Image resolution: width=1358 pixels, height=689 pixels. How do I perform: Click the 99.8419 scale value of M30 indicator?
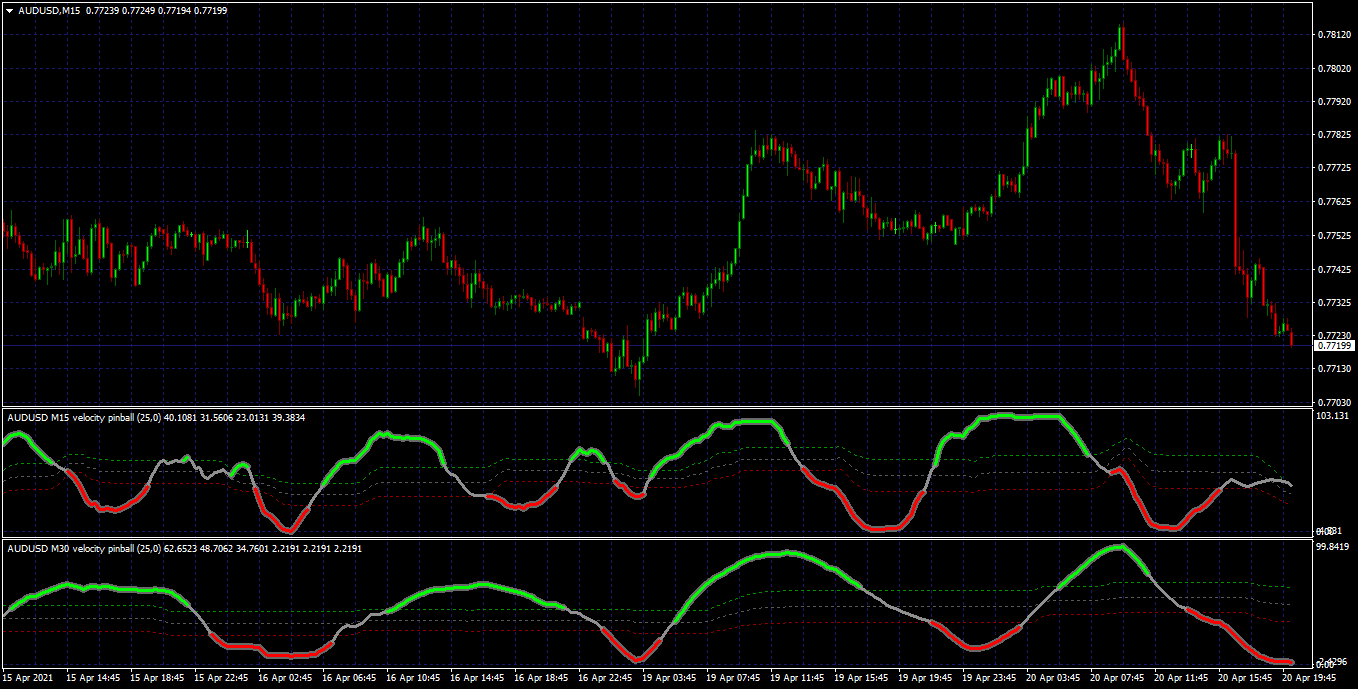1333,547
